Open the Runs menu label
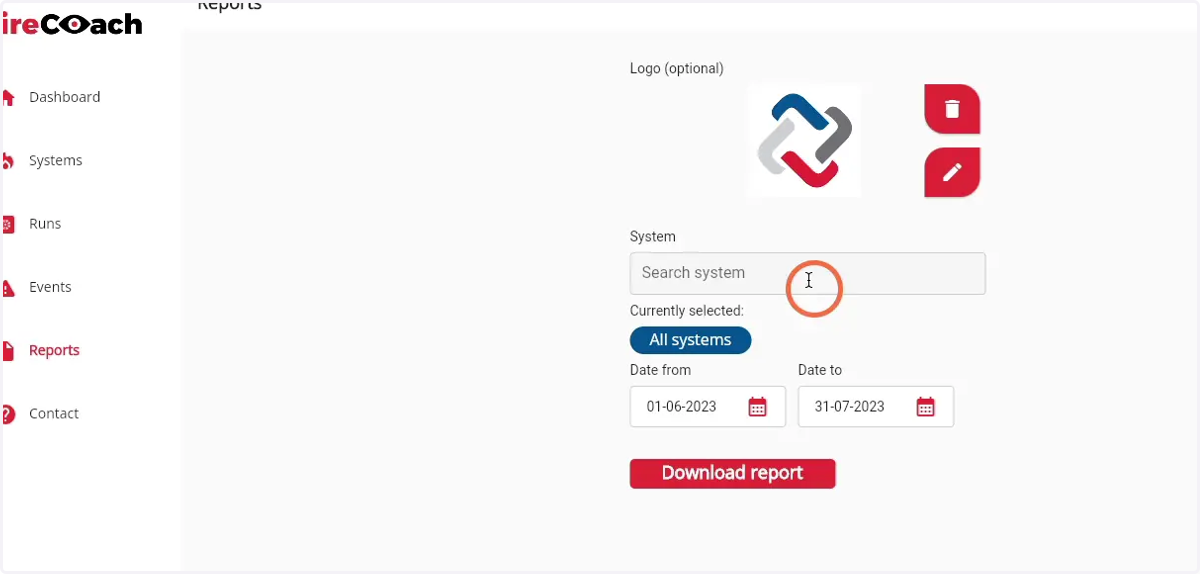 coord(45,224)
